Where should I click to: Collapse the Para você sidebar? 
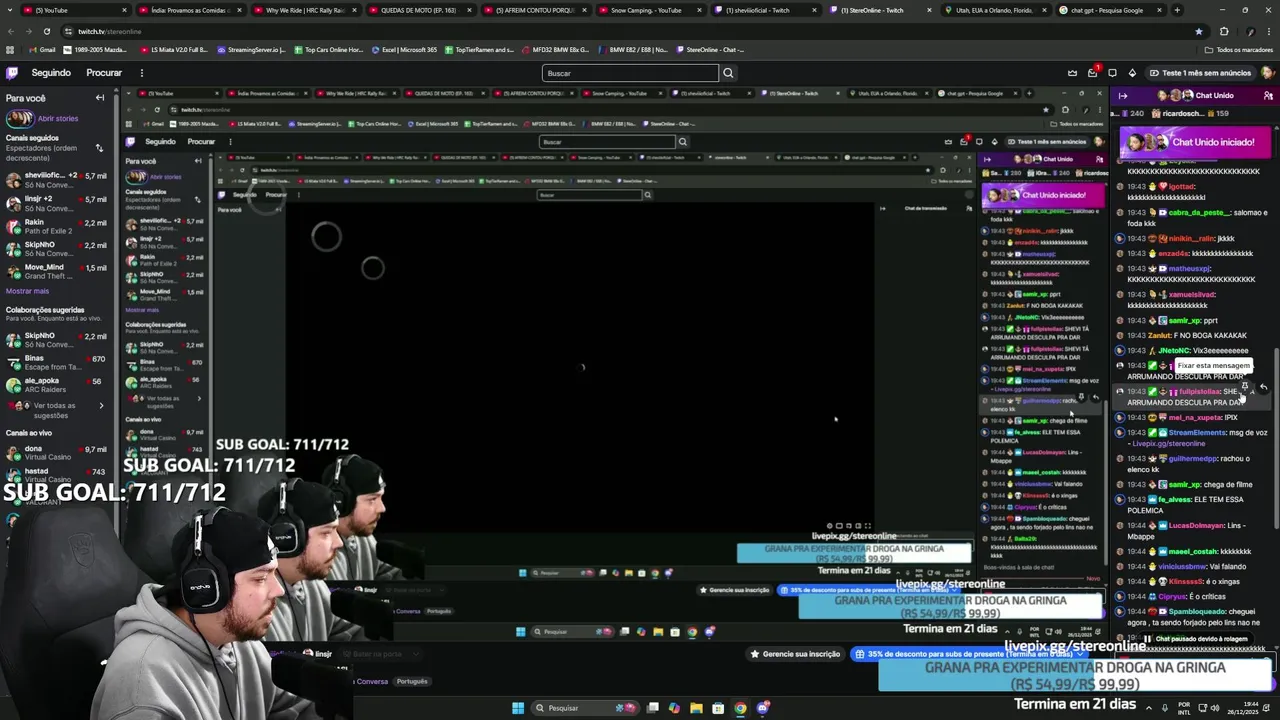(100, 98)
